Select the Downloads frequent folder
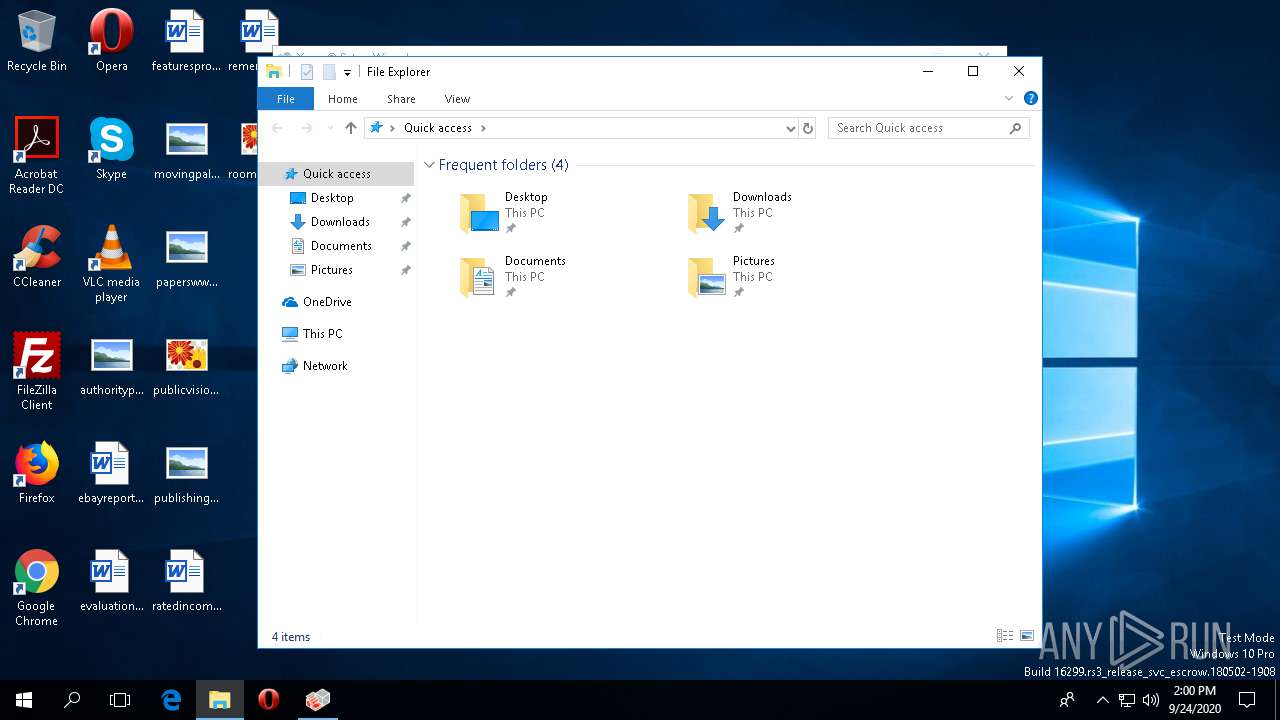The image size is (1280, 720). [x=741, y=213]
